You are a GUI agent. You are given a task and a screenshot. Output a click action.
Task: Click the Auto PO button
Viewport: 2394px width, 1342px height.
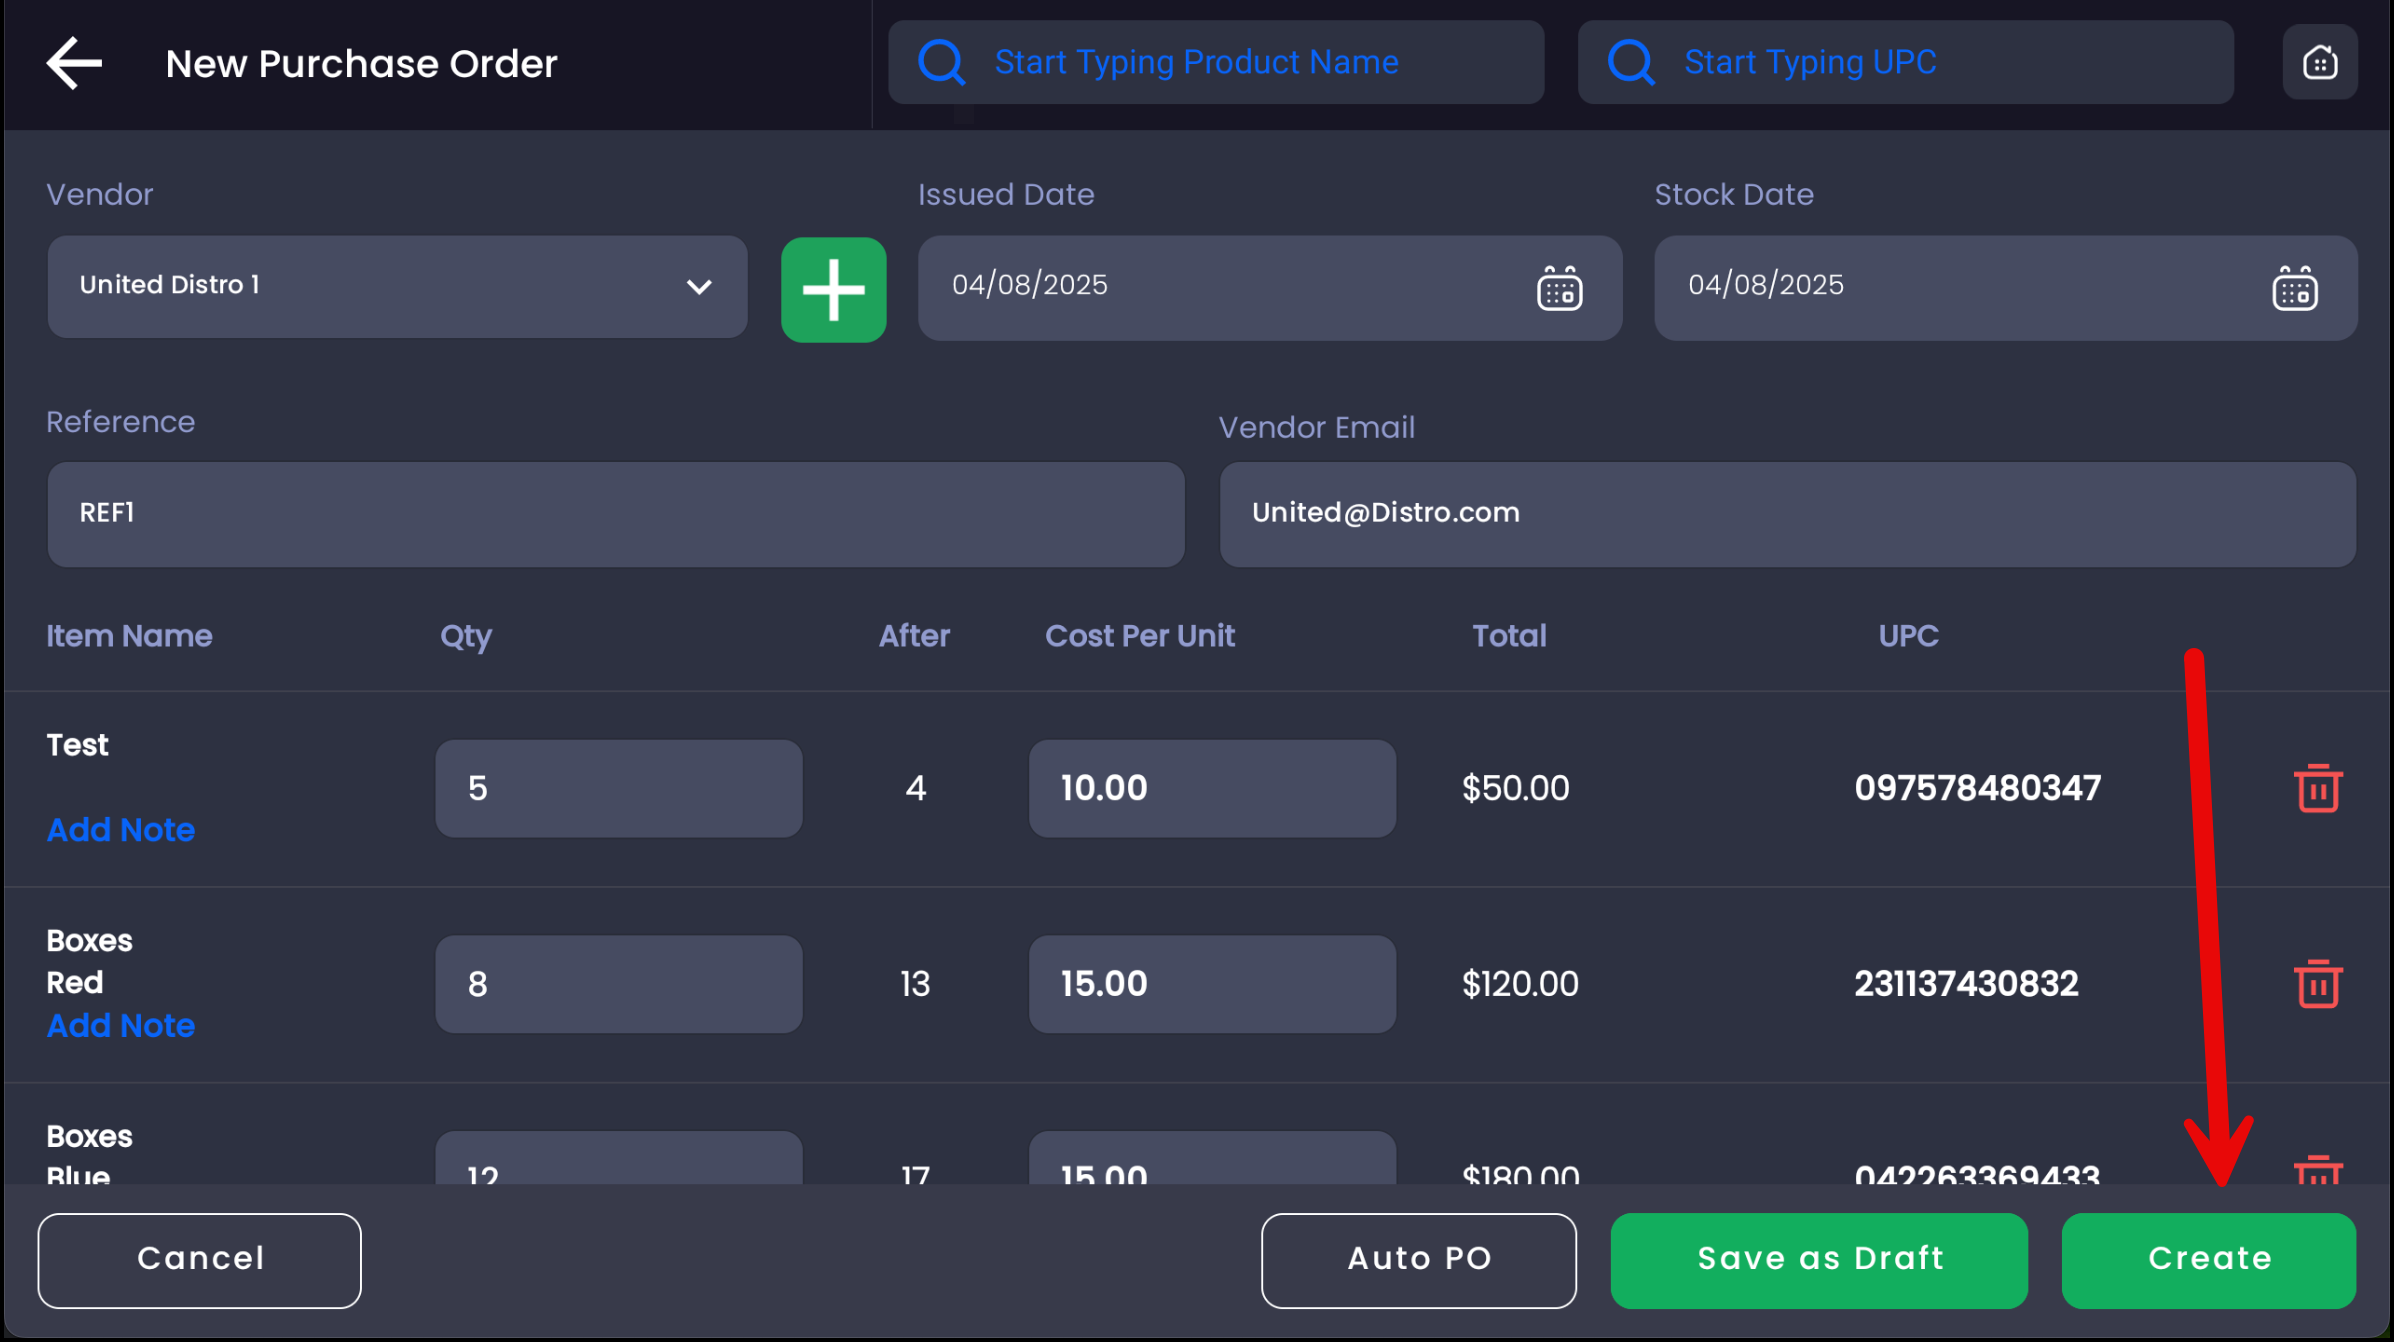[x=1418, y=1259]
